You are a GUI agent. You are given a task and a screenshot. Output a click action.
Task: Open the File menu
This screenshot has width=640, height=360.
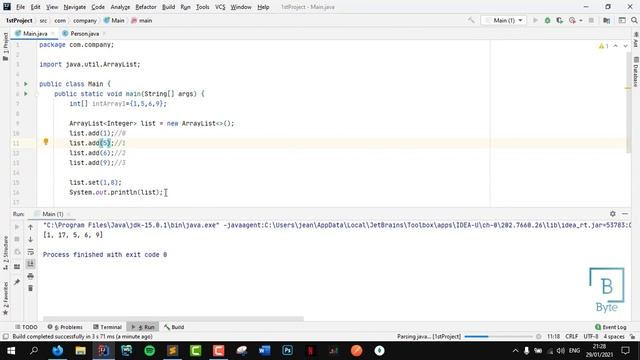[x=20, y=7]
